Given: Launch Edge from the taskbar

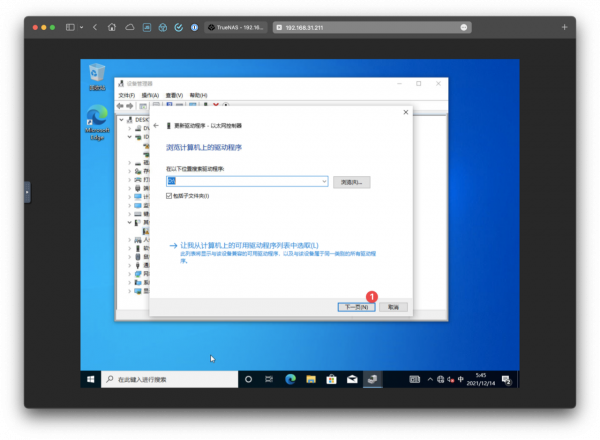Looking at the screenshot, I should (290, 379).
